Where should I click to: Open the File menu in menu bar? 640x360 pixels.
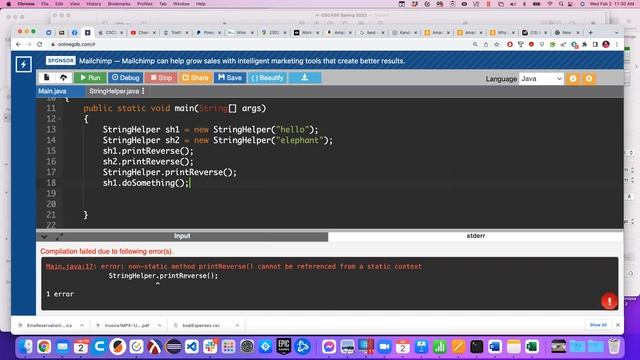click(x=45, y=4)
